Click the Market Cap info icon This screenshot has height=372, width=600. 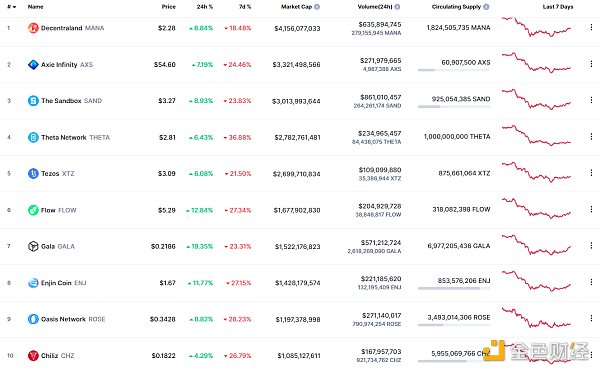[317, 7]
